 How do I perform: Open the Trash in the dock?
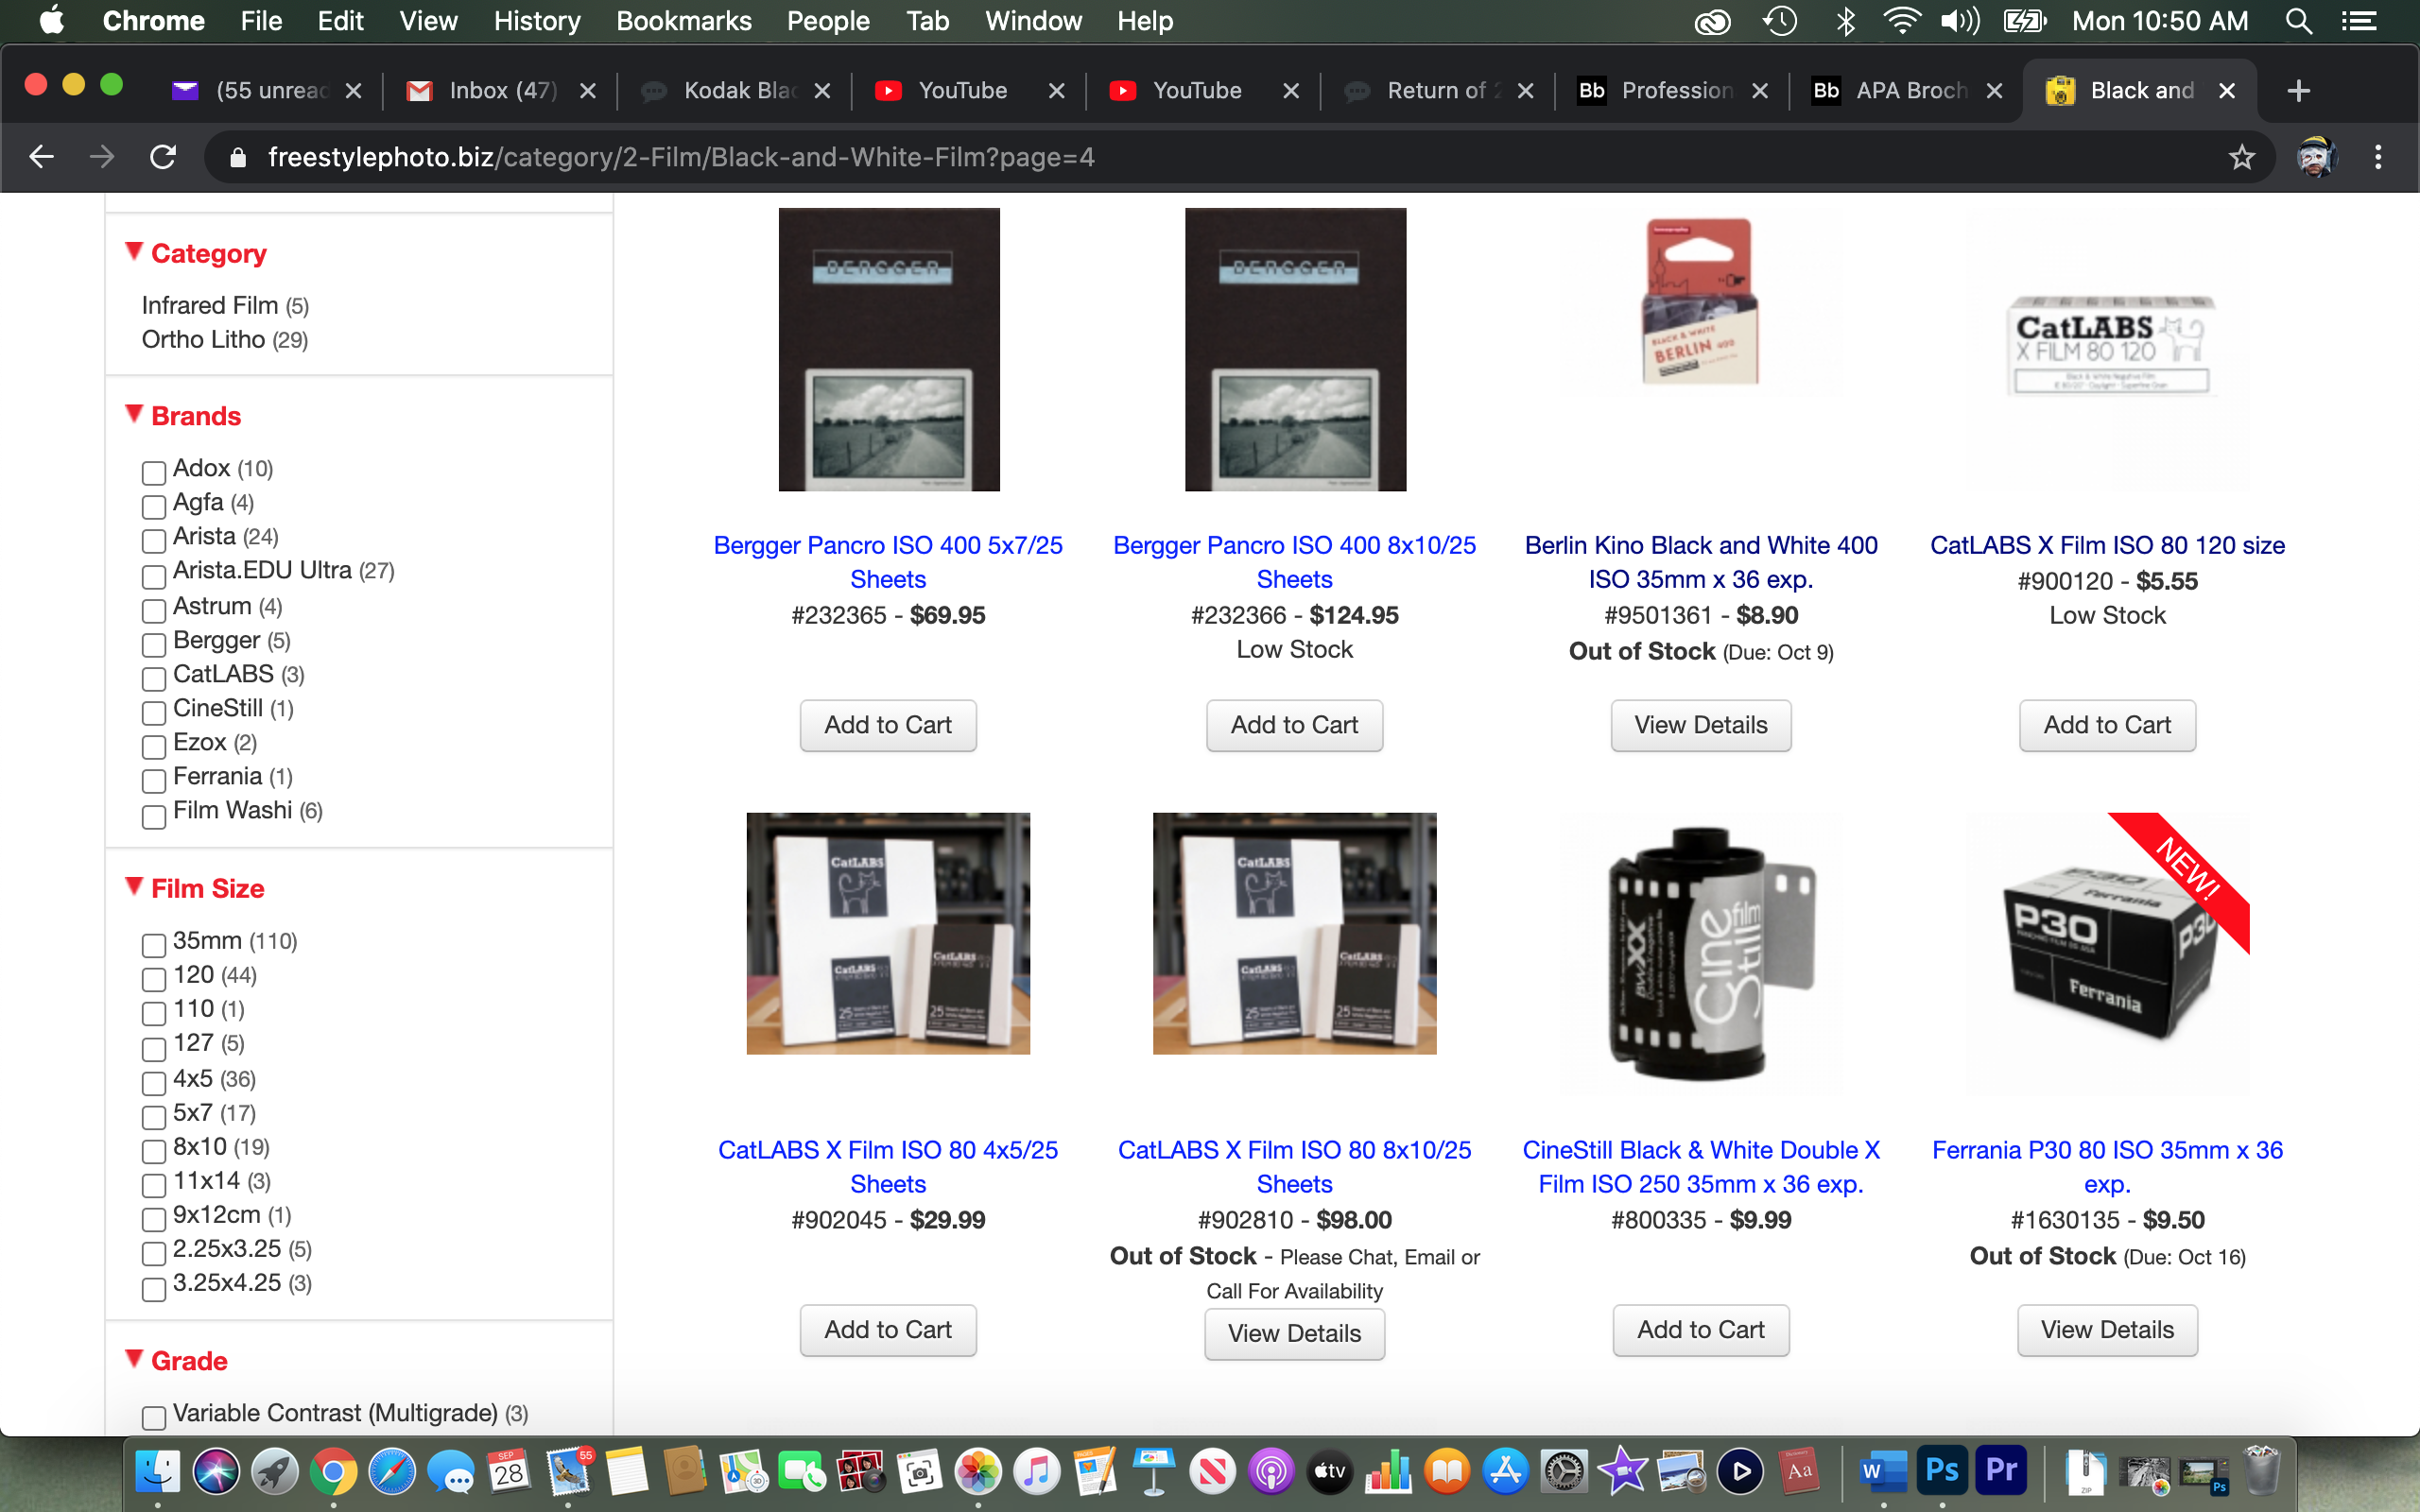2261,1471
